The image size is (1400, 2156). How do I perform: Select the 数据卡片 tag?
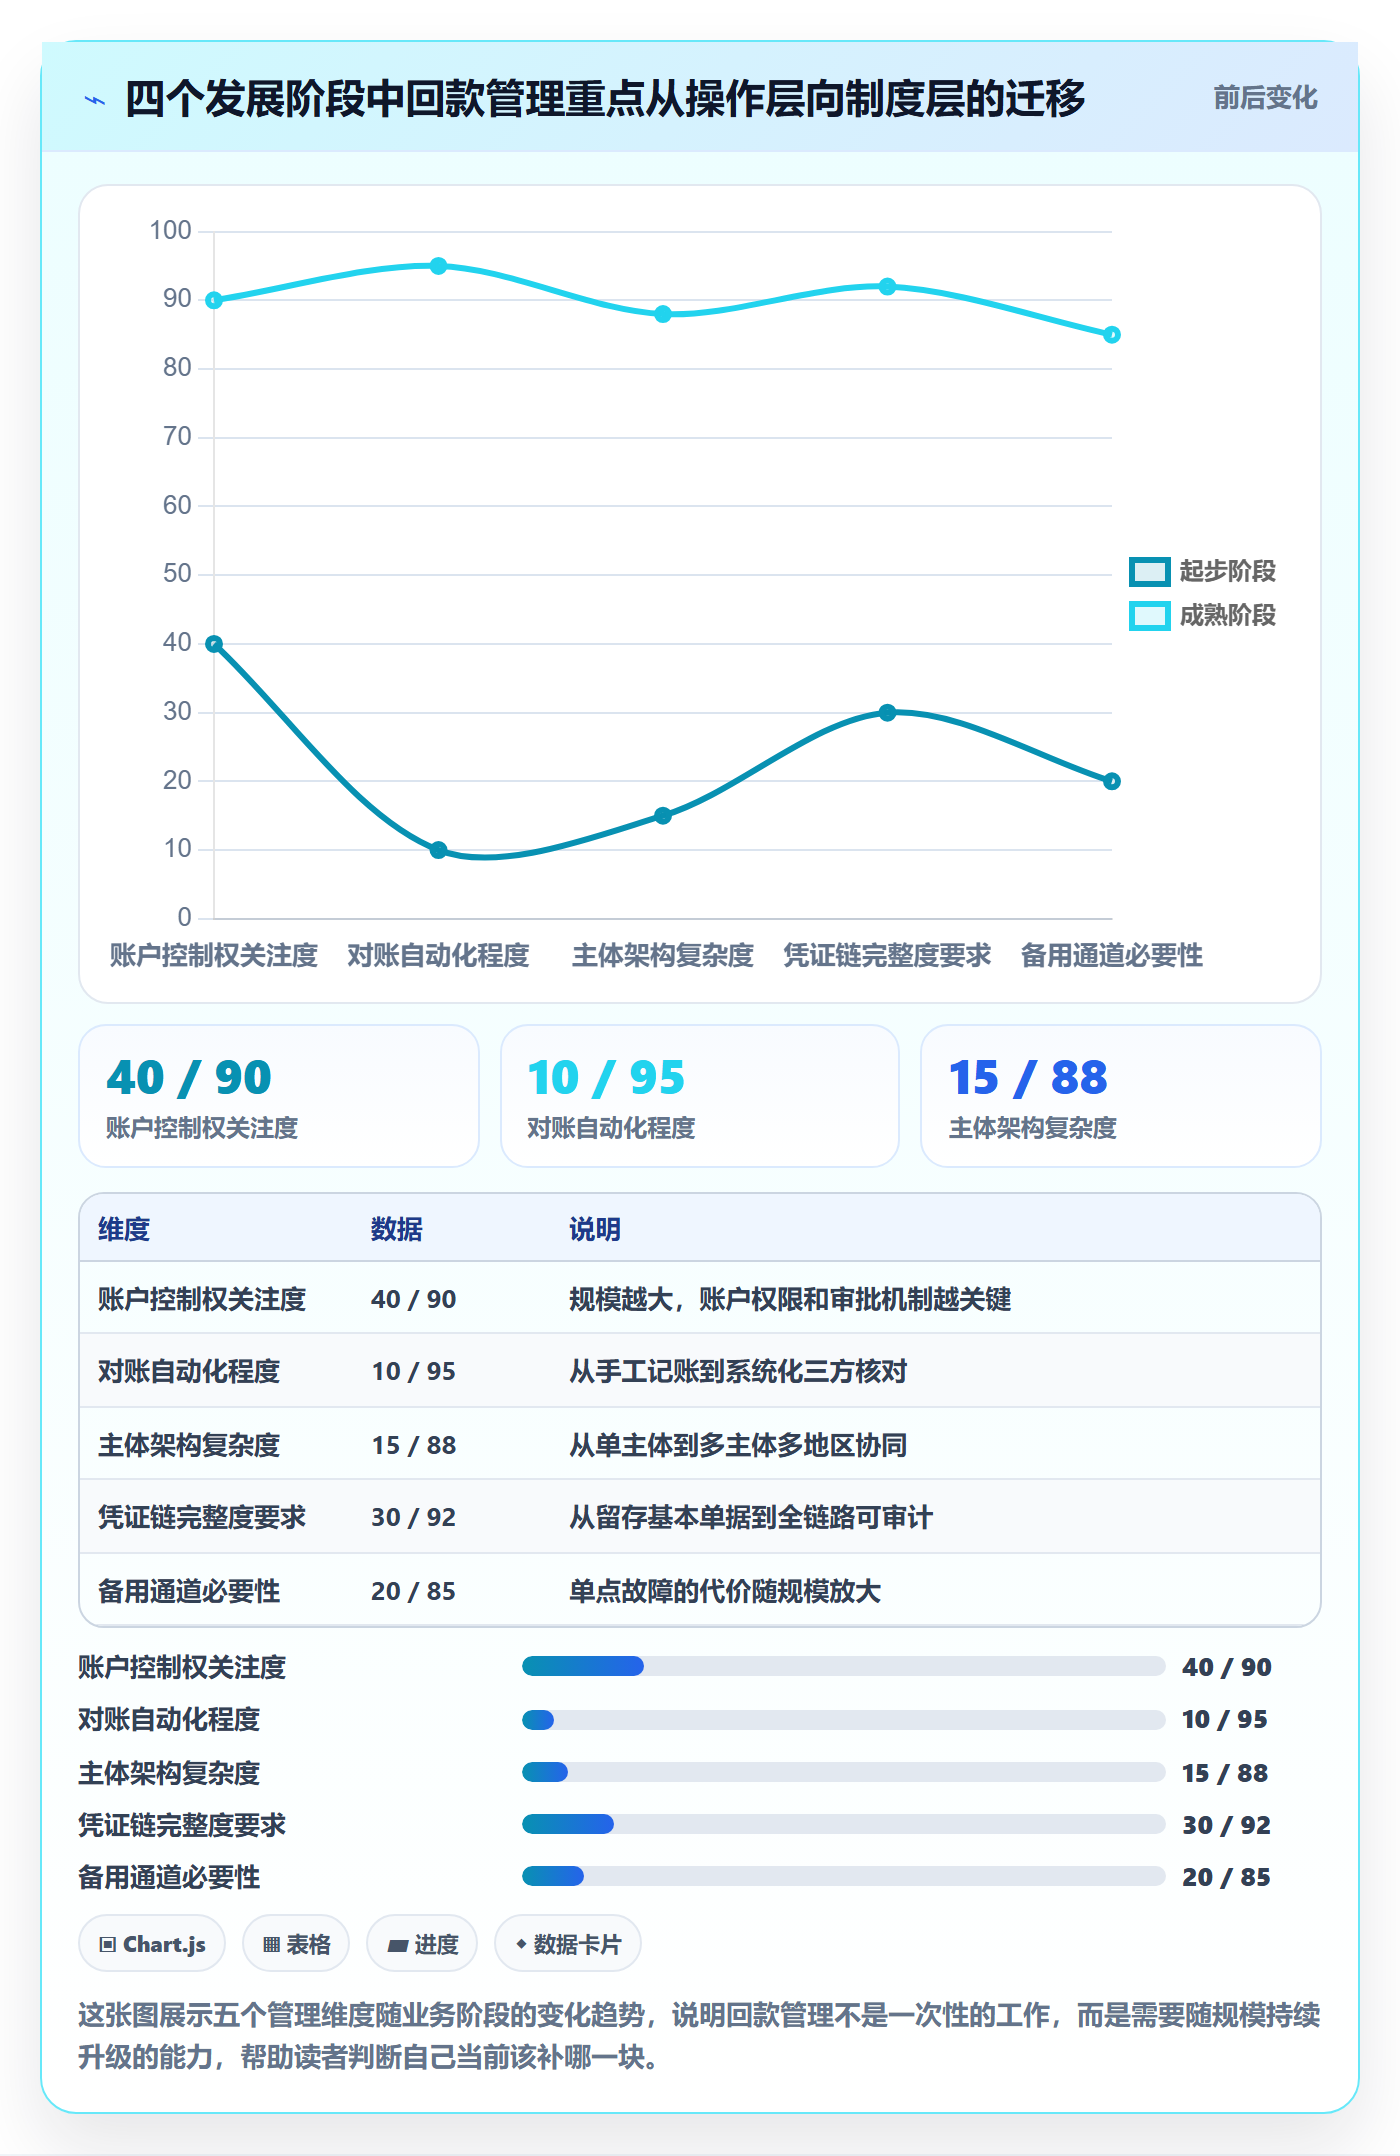(x=568, y=1944)
